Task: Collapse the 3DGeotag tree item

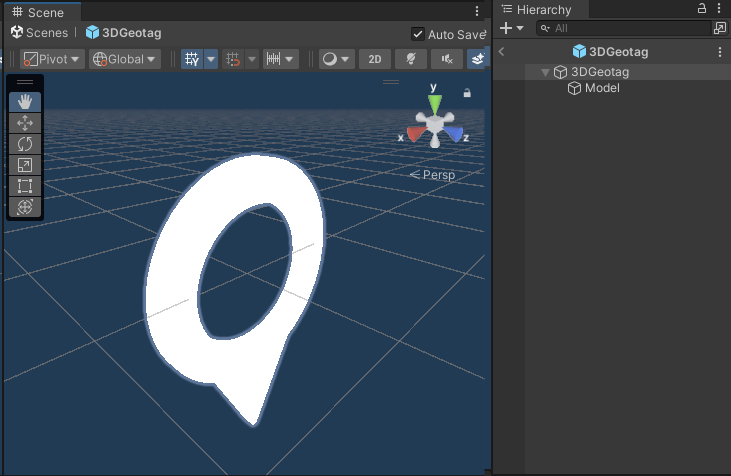Action: (545, 72)
